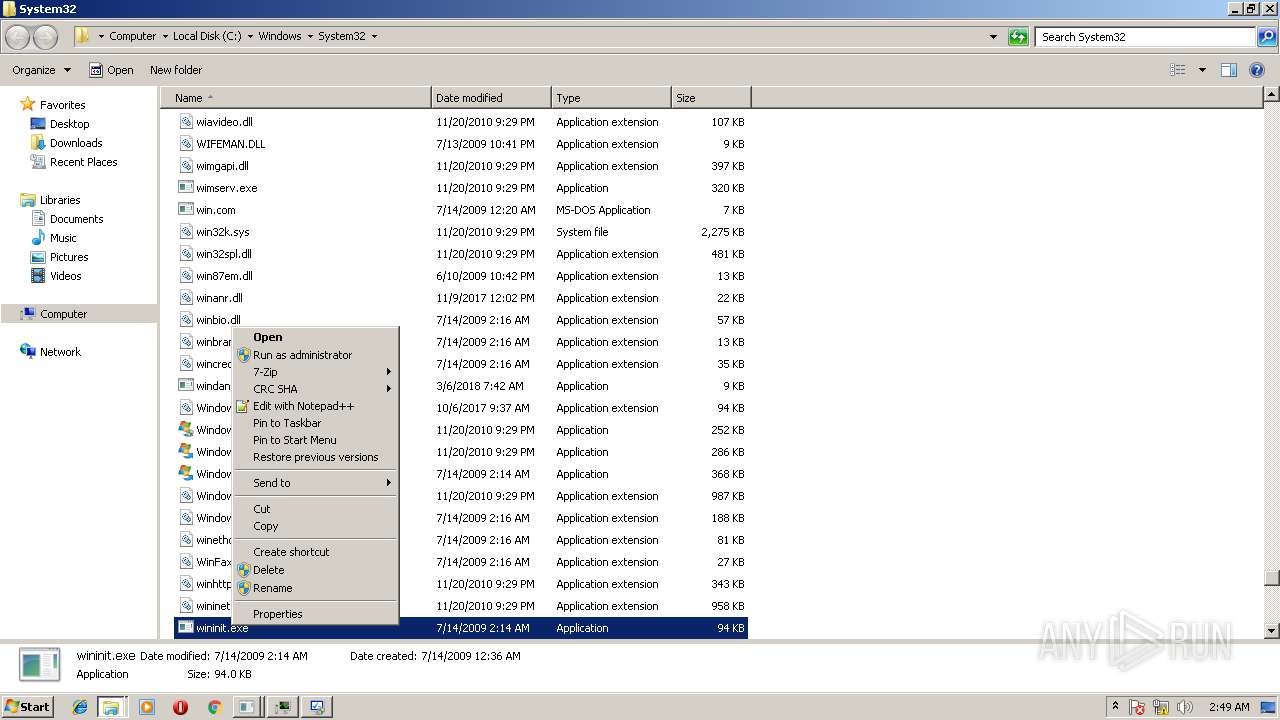Launch Internet Explorer from taskbar
This screenshot has height=720, width=1280.
80,707
